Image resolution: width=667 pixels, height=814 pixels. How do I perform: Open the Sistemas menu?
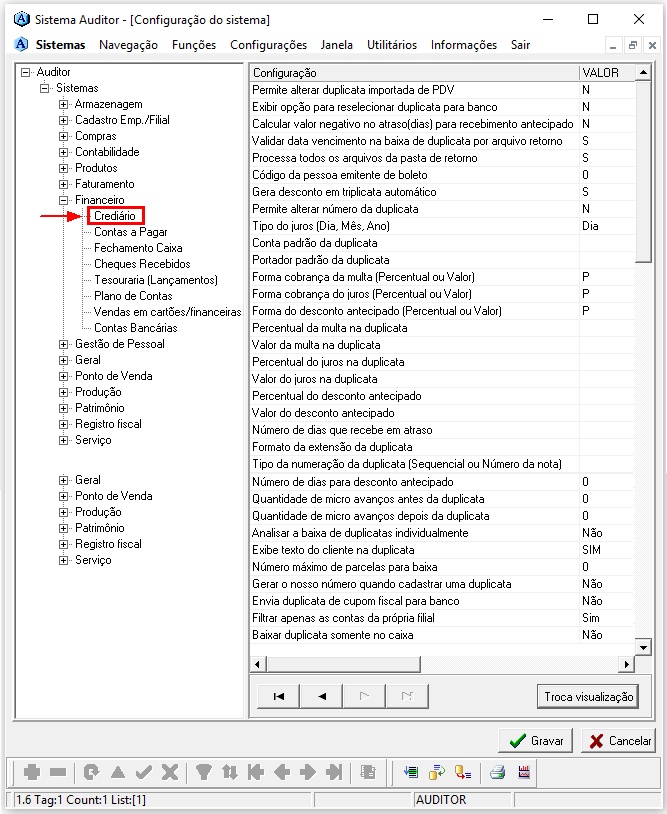(x=60, y=45)
